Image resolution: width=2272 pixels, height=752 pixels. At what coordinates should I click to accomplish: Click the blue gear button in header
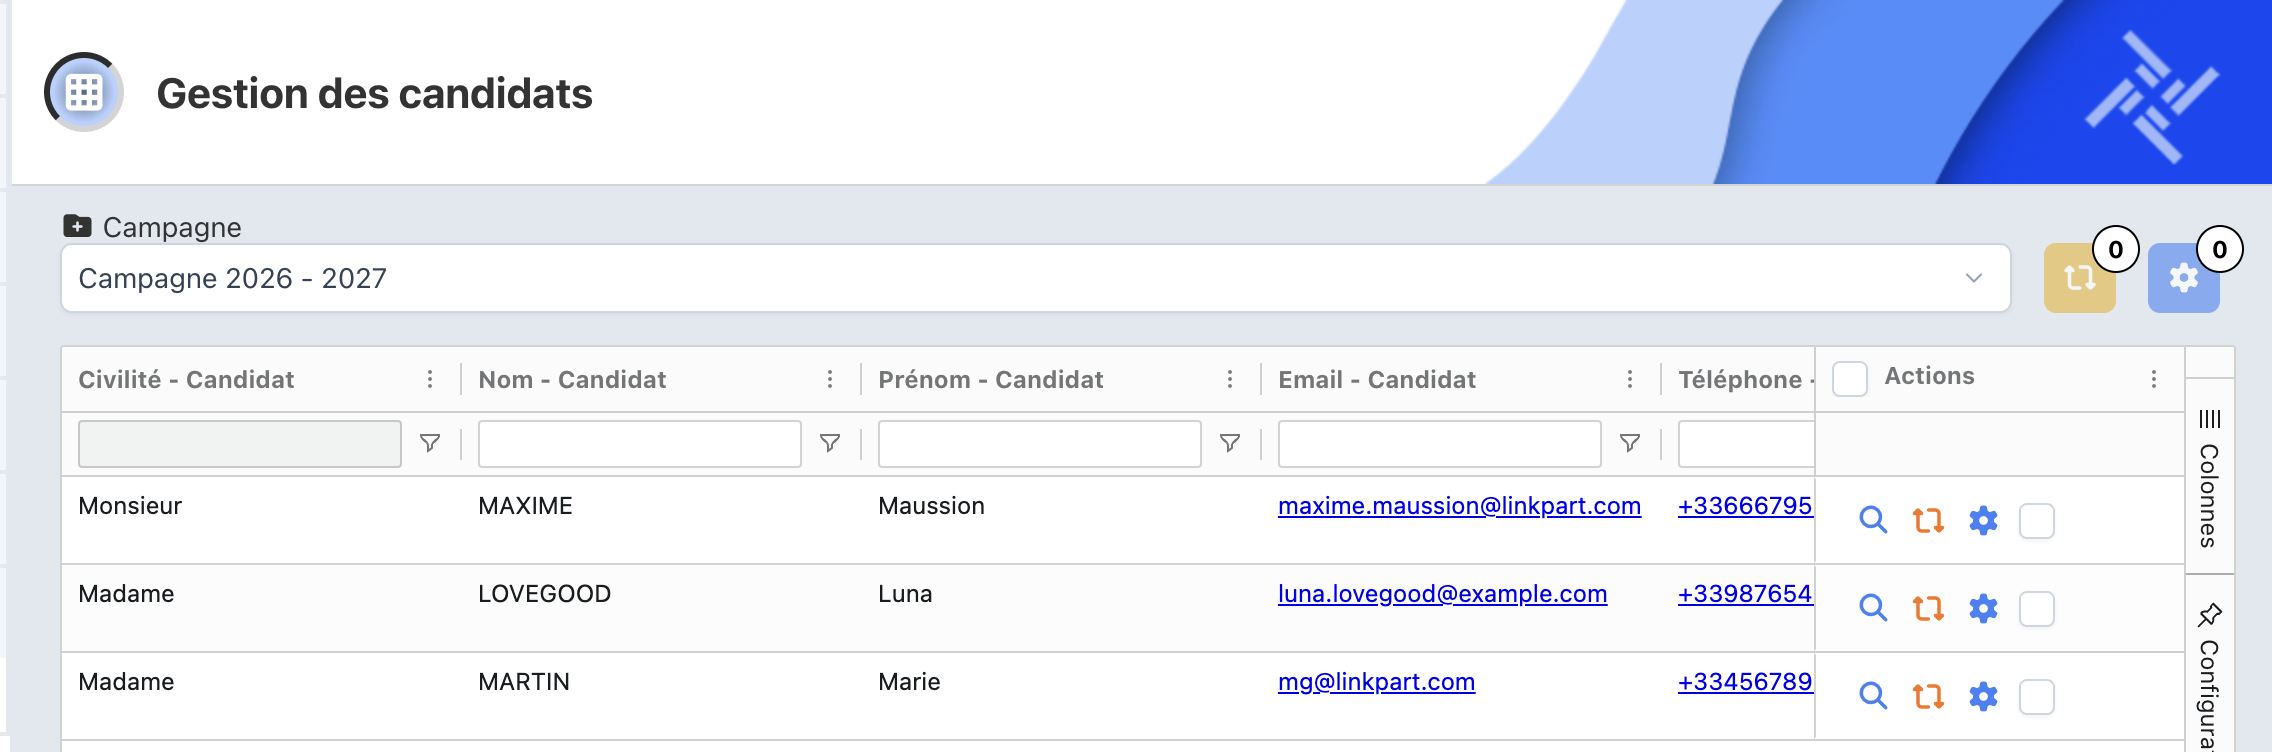point(2183,278)
